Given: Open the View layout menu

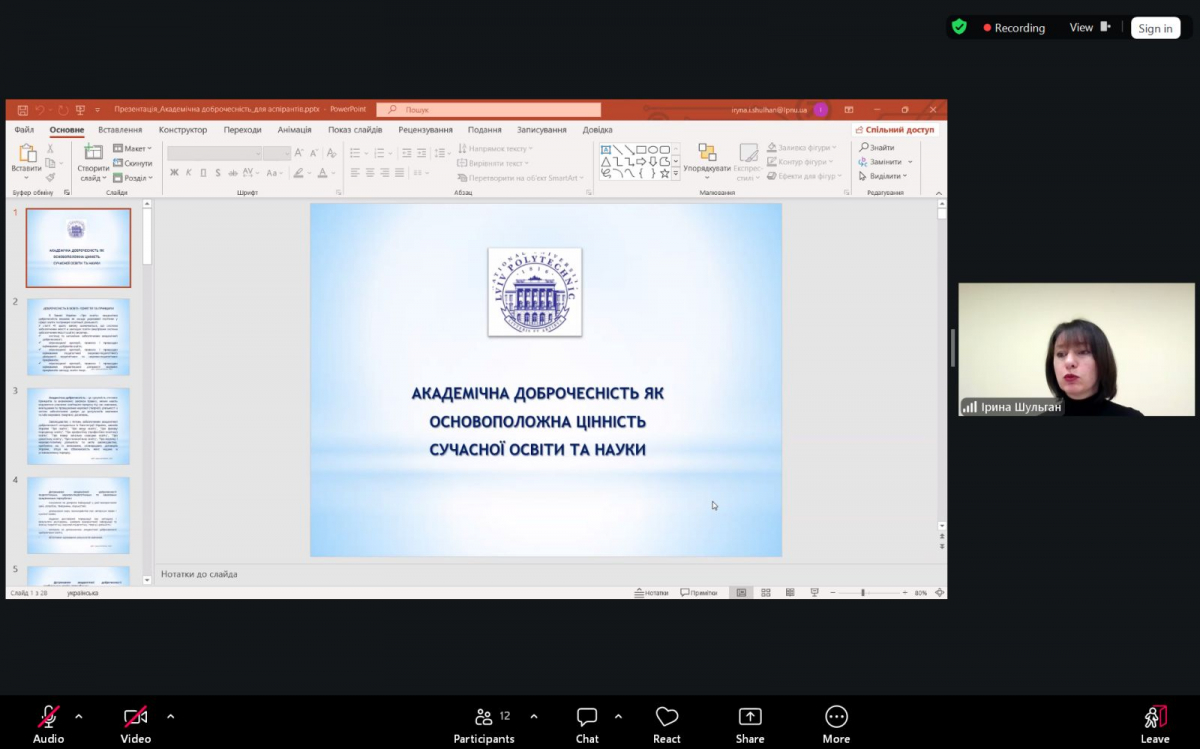Looking at the screenshot, I should pyautogui.click(x=1089, y=28).
